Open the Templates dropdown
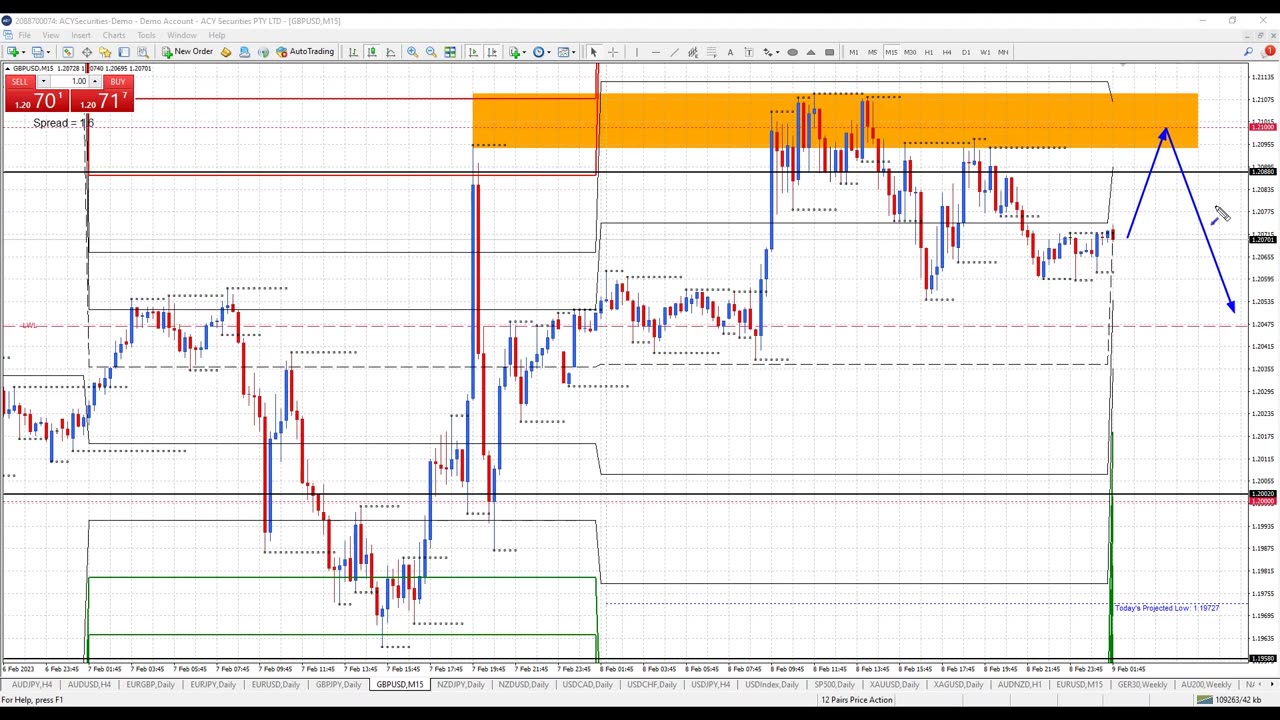Viewport: 1280px width, 720px height. 566,52
